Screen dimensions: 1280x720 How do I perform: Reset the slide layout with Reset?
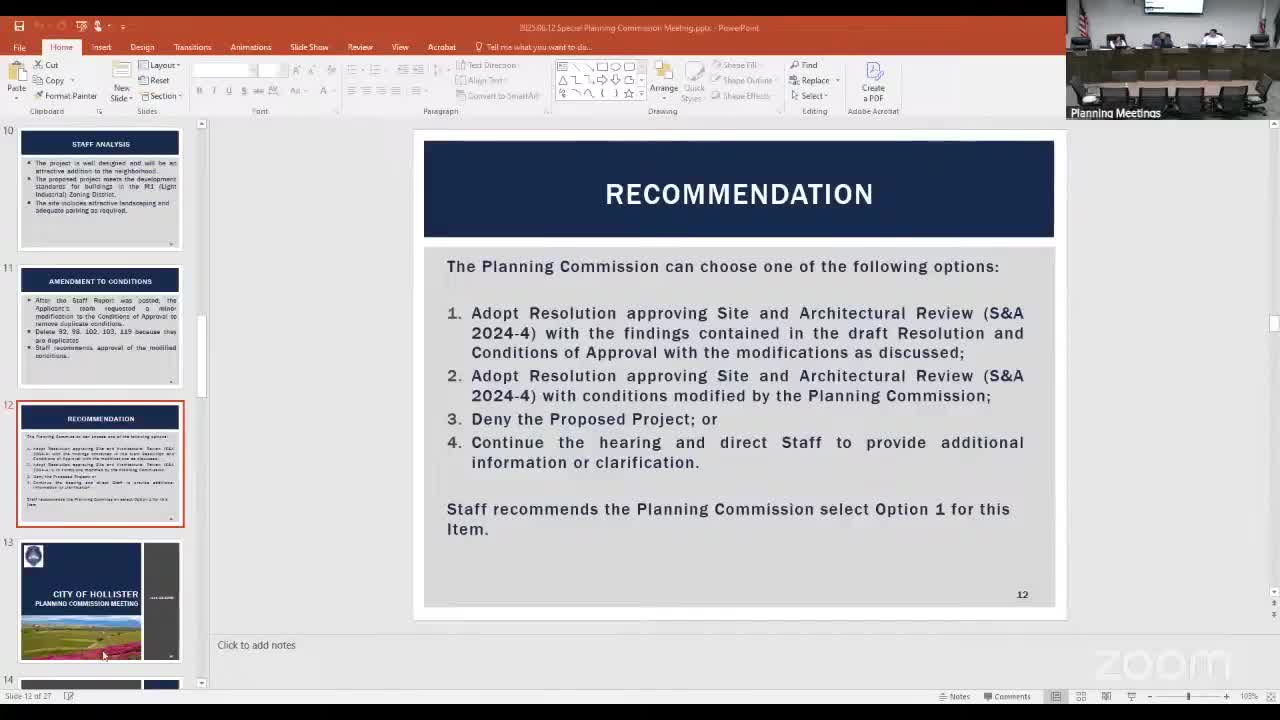coord(154,81)
